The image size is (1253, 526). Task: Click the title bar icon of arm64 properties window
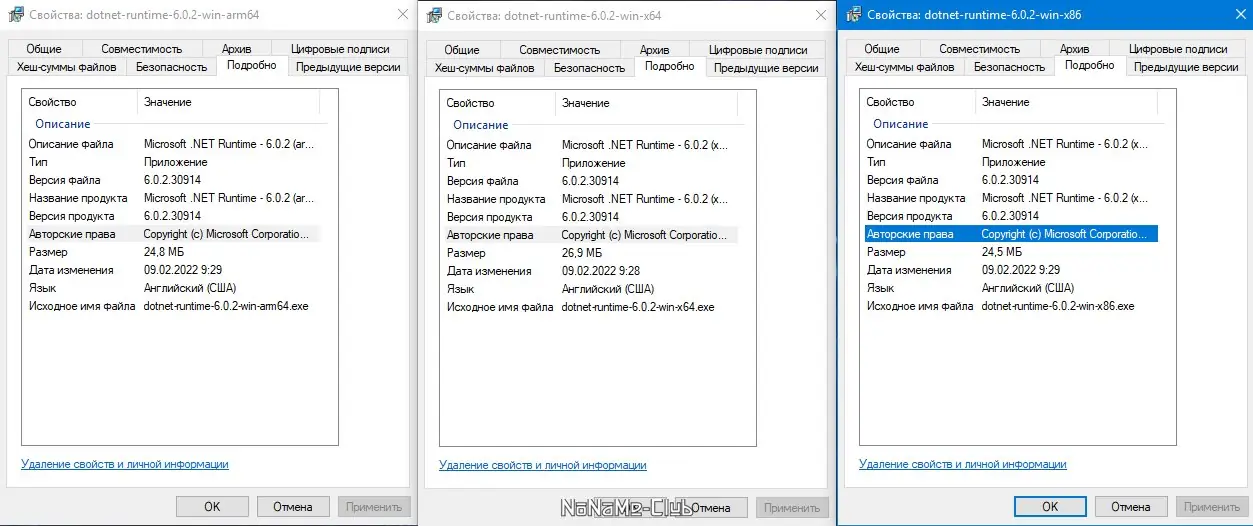(15, 16)
